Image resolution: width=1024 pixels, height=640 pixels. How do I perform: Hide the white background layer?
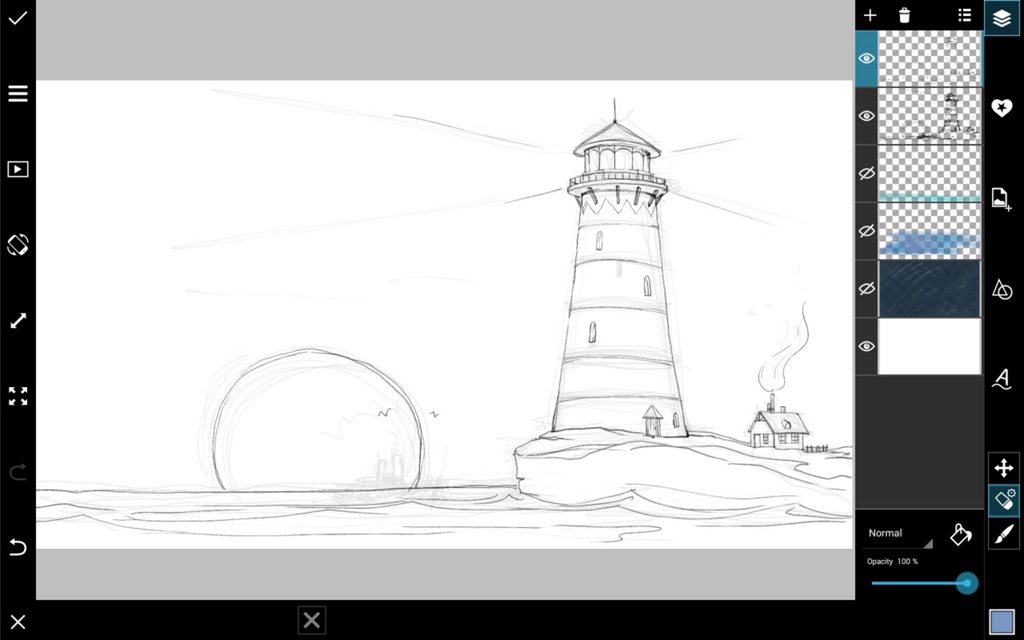coord(867,346)
